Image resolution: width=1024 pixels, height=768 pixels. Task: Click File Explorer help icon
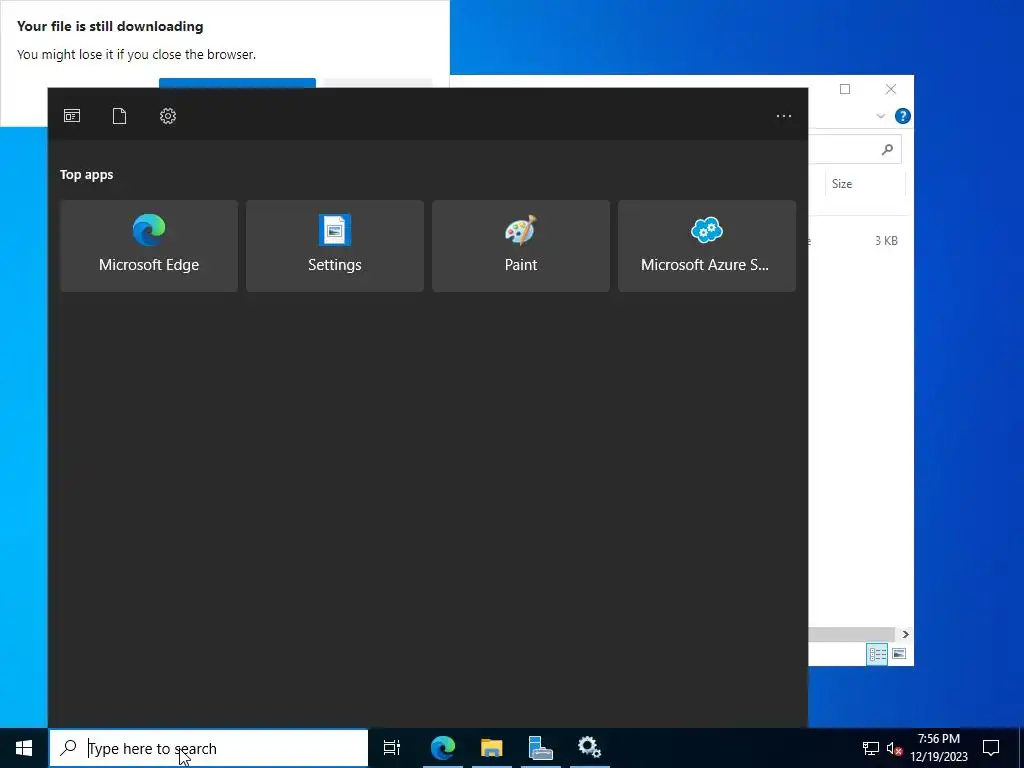pyautogui.click(x=903, y=116)
